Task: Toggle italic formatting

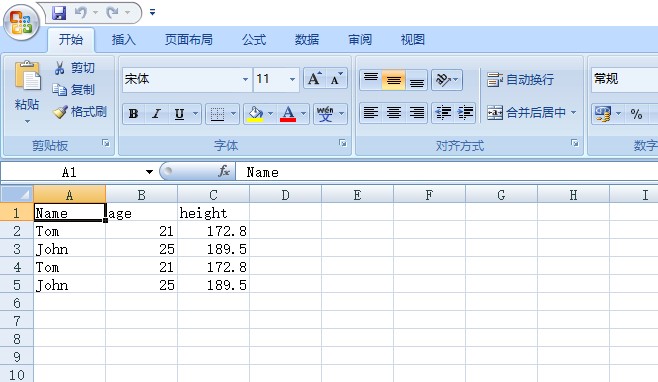Action: point(156,113)
